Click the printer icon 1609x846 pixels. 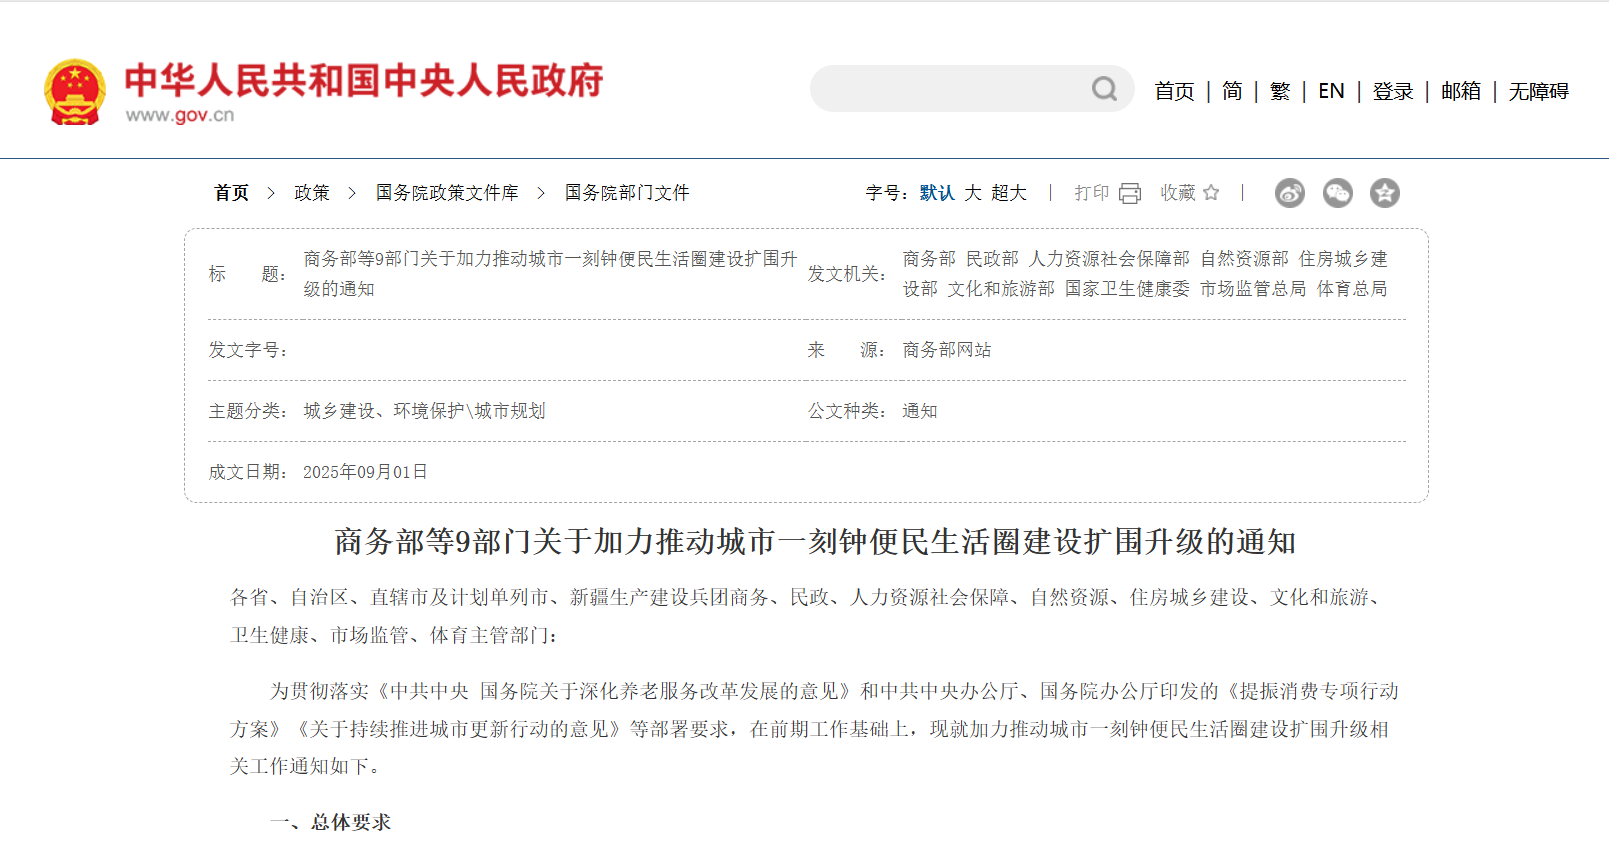coord(1130,193)
